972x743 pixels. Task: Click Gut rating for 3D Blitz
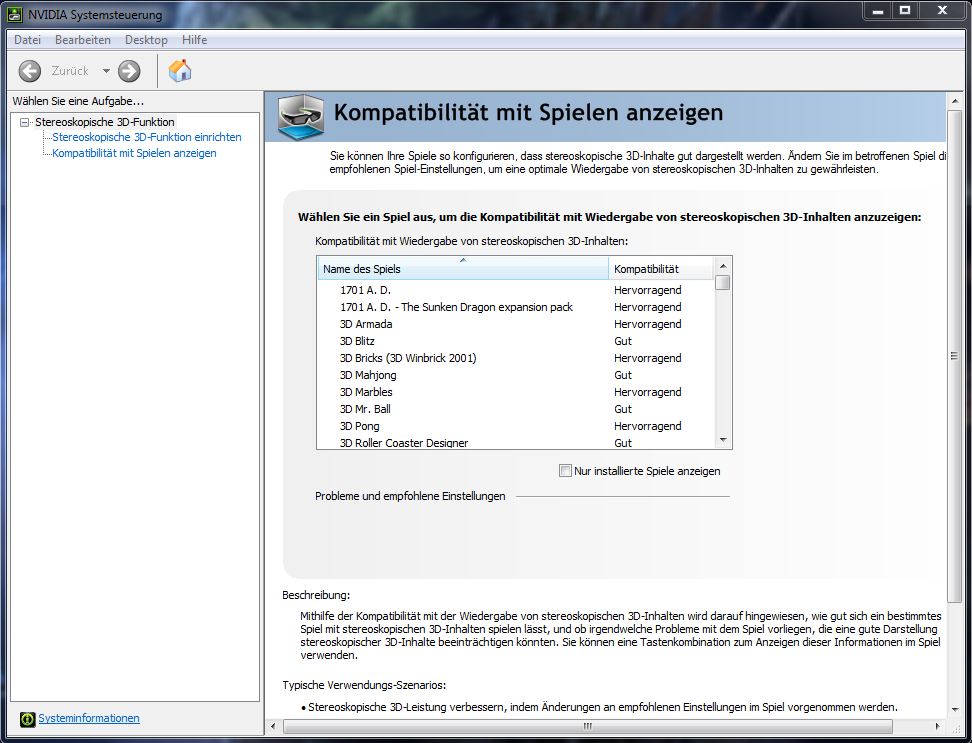(622, 341)
